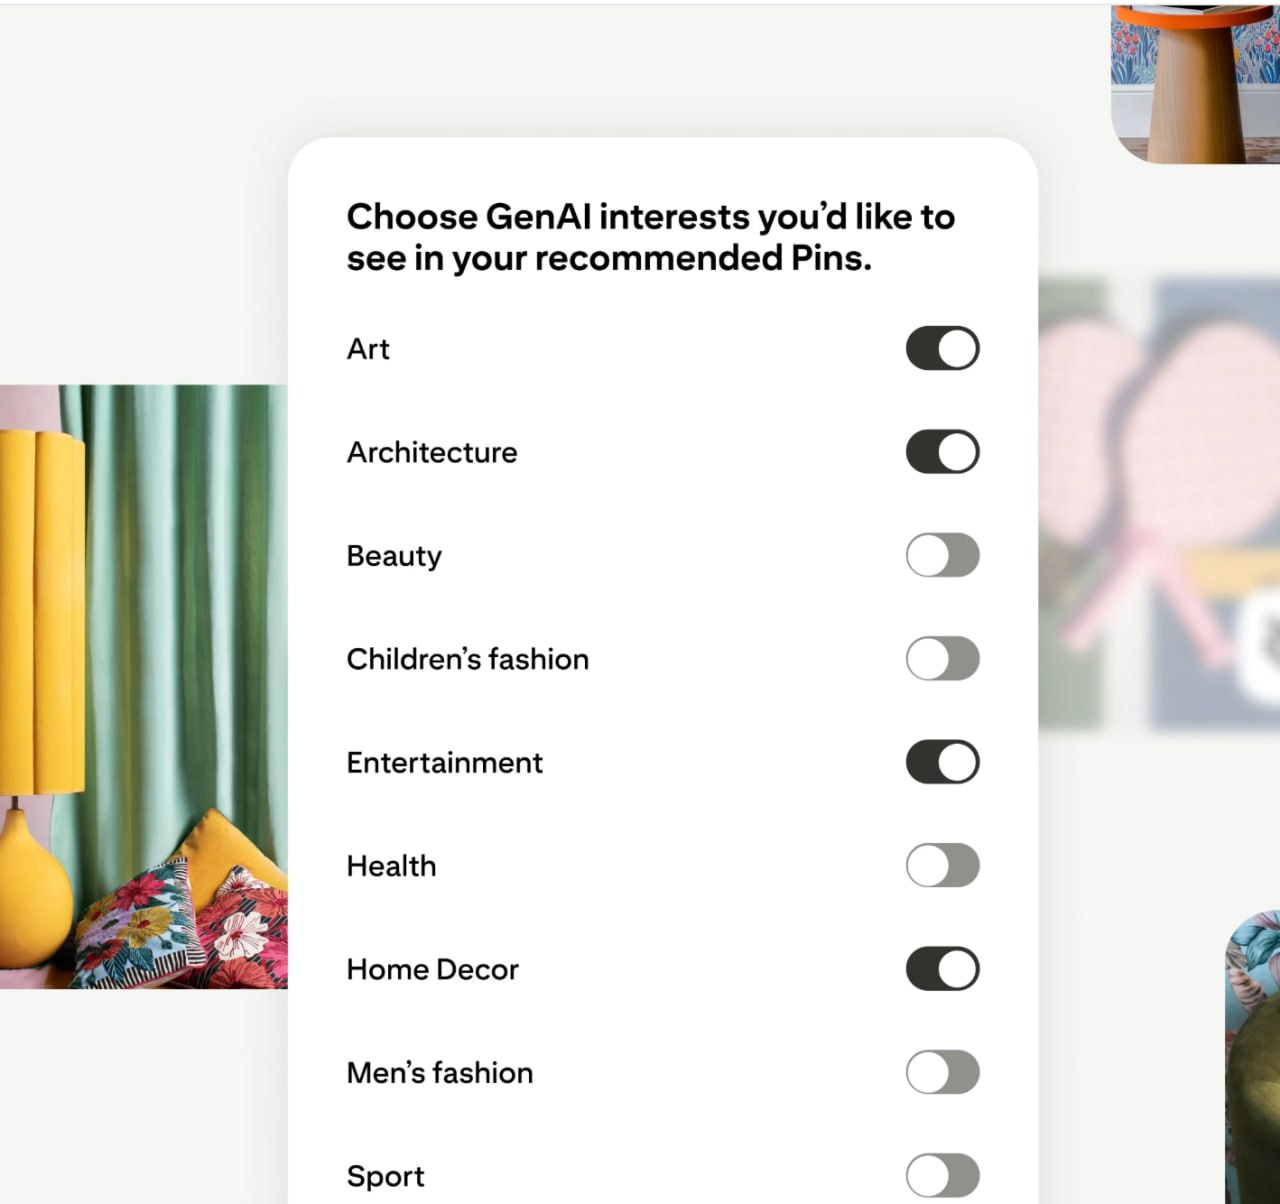This screenshot has height=1204, width=1280.
Task: Click the 'Home Decor' text label
Action: coord(433,970)
